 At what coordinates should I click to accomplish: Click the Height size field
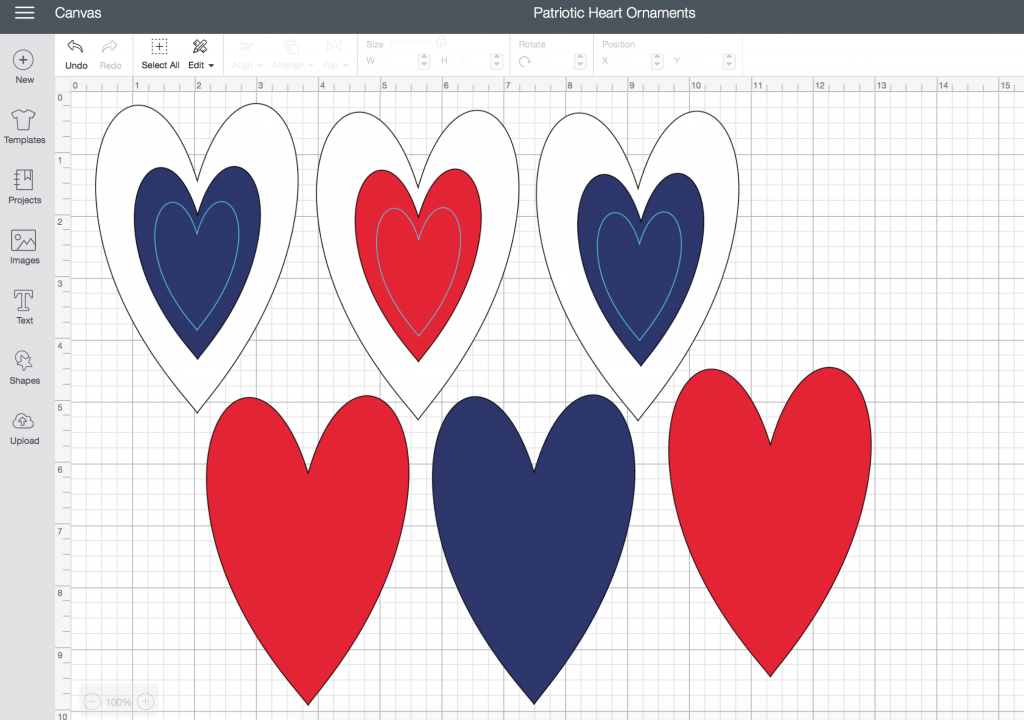click(x=473, y=61)
